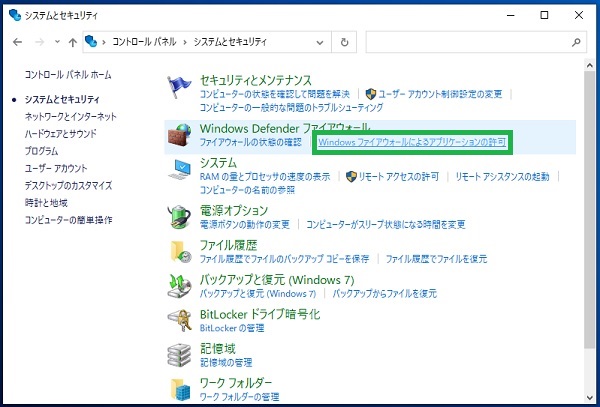
Task: Open ネットワークとインターネット category in sidebar
Action: (x=70, y=117)
